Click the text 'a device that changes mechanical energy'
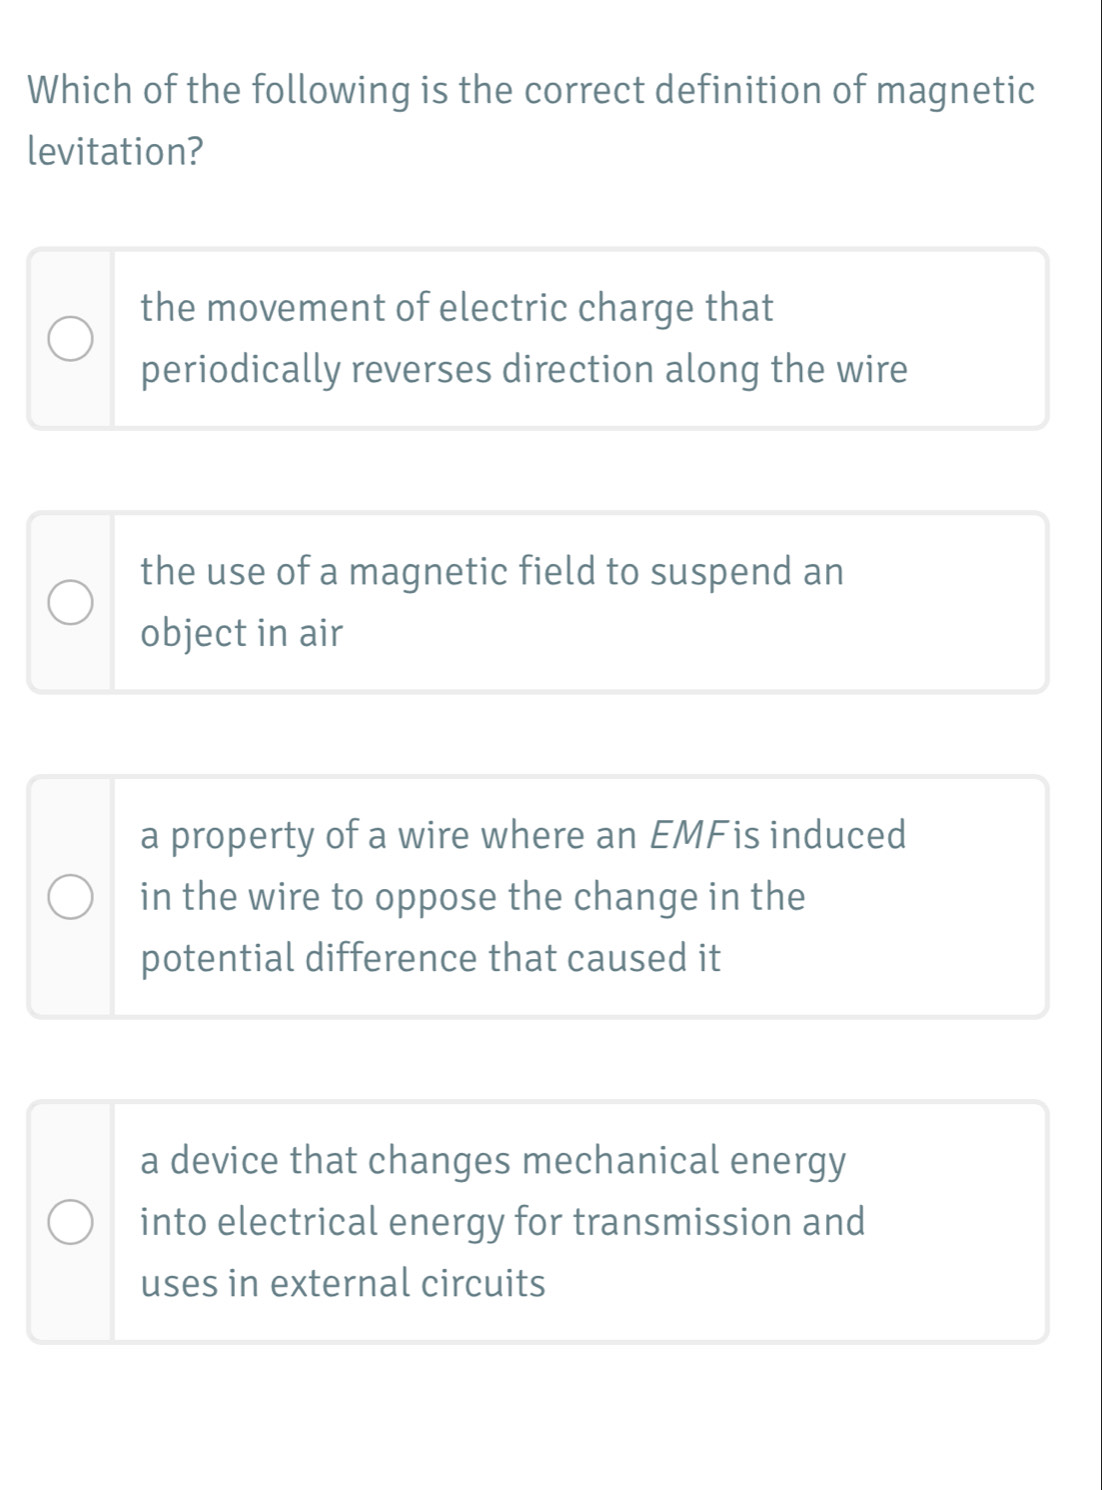 493,1161
